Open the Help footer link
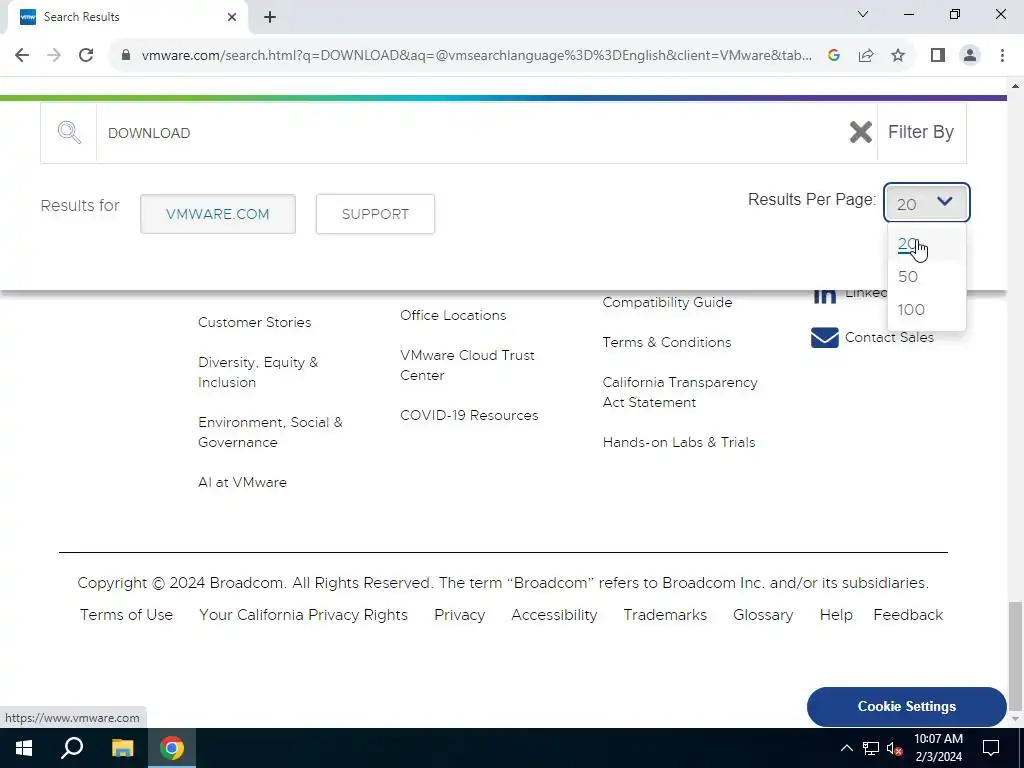This screenshot has height=768, width=1024. (x=836, y=615)
